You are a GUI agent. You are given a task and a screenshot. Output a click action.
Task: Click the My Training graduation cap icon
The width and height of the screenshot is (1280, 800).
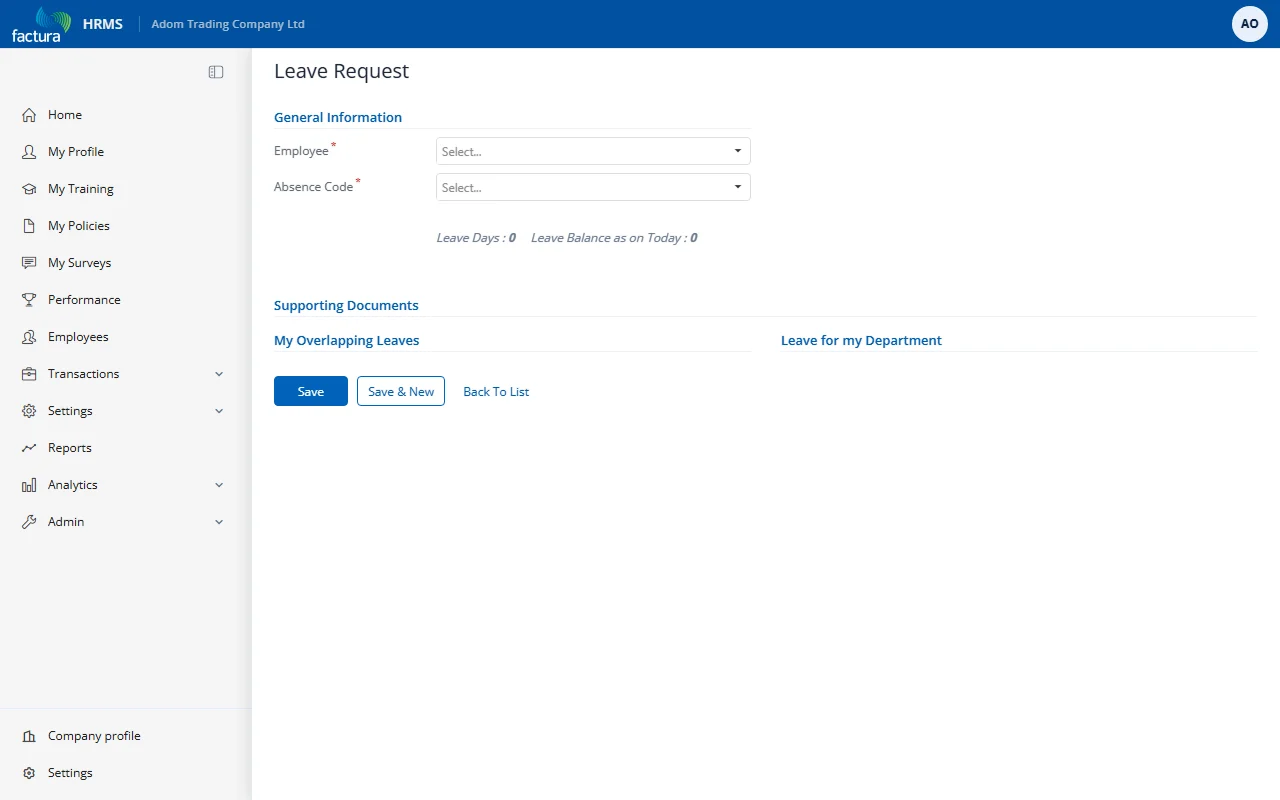(x=29, y=189)
